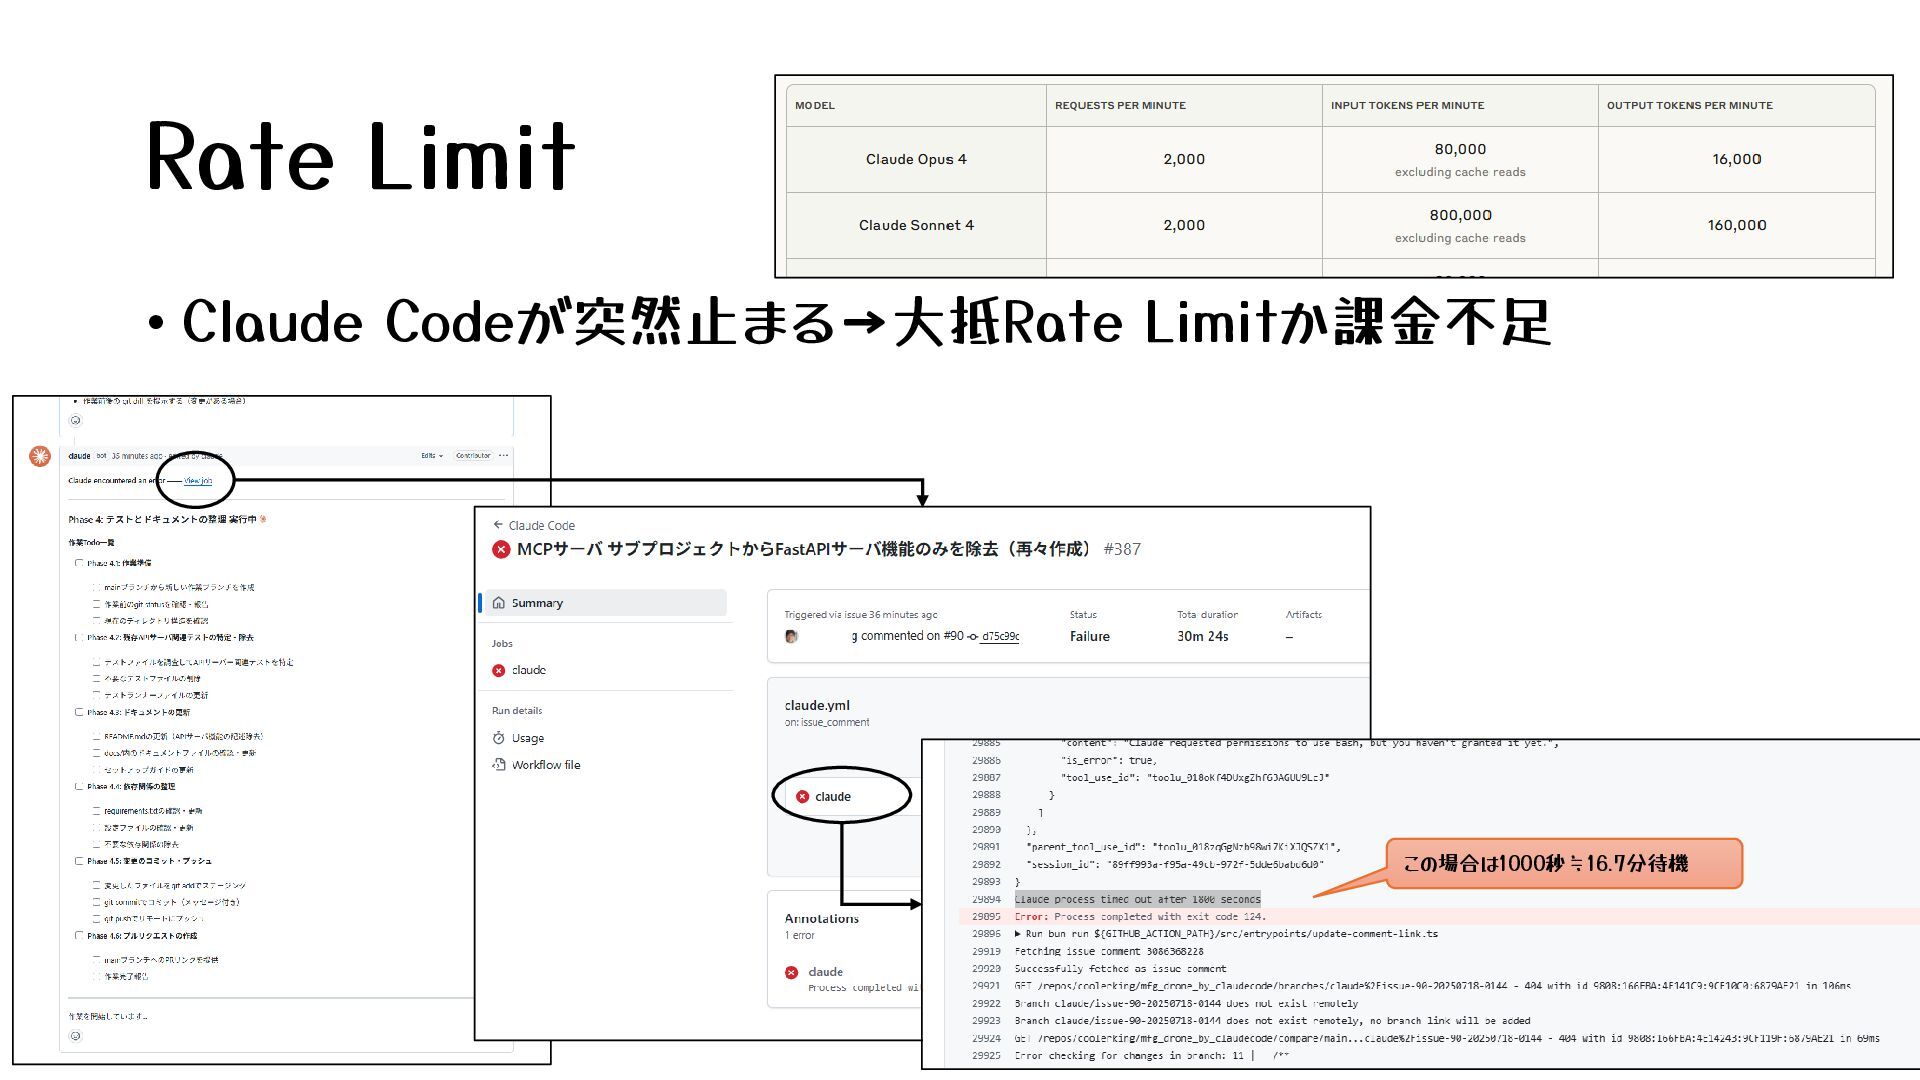This screenshot has height=1080, width=1920.
Task: Check the Phase 4.2 task checkbox
Action: point(79,637)
